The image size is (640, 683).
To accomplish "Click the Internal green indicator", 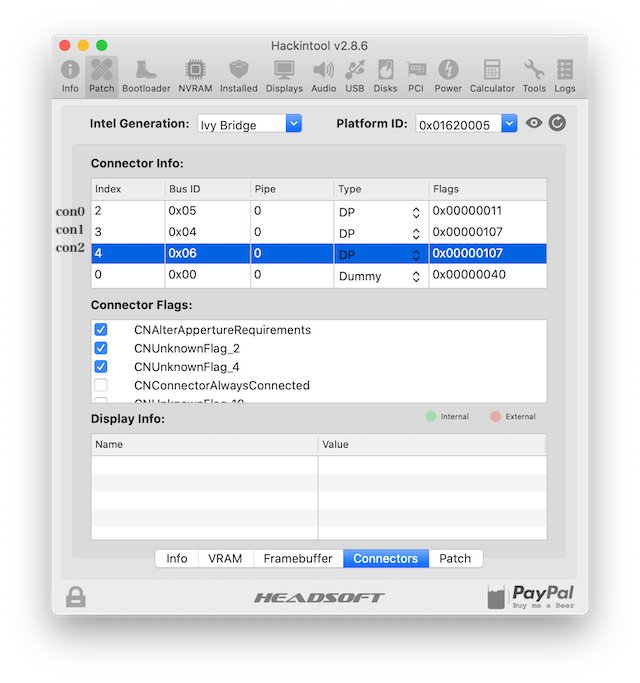I will tap(431, 416).
